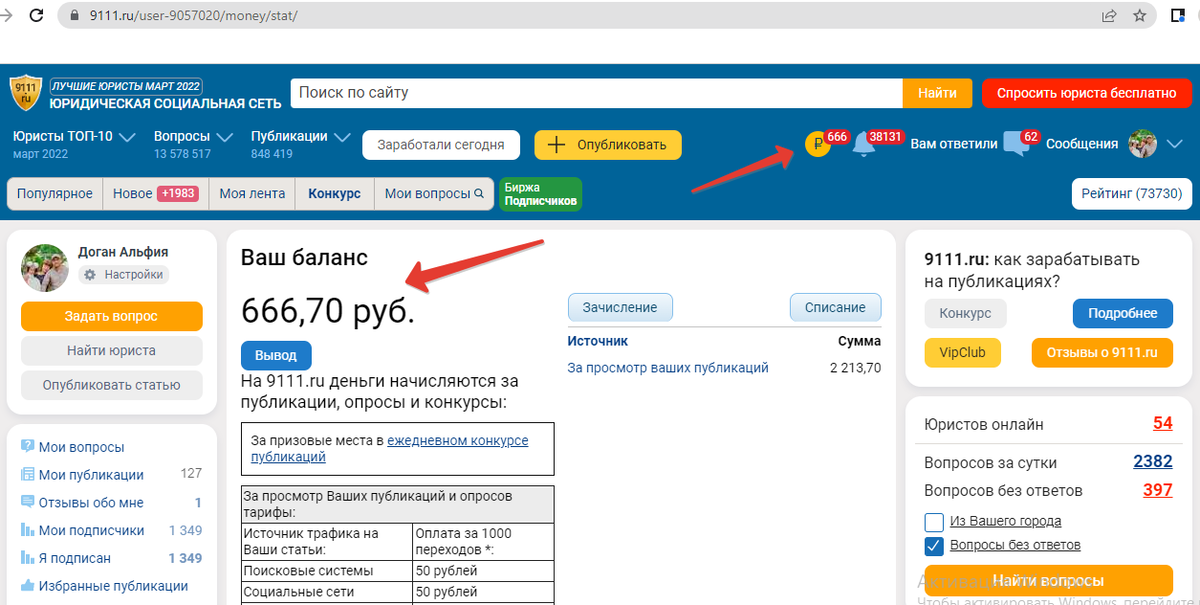Open the ежедневном конкурсе публикаций link
This screenshot has height=605, width=1200.
pyautogui.click(x=389, y=448)
